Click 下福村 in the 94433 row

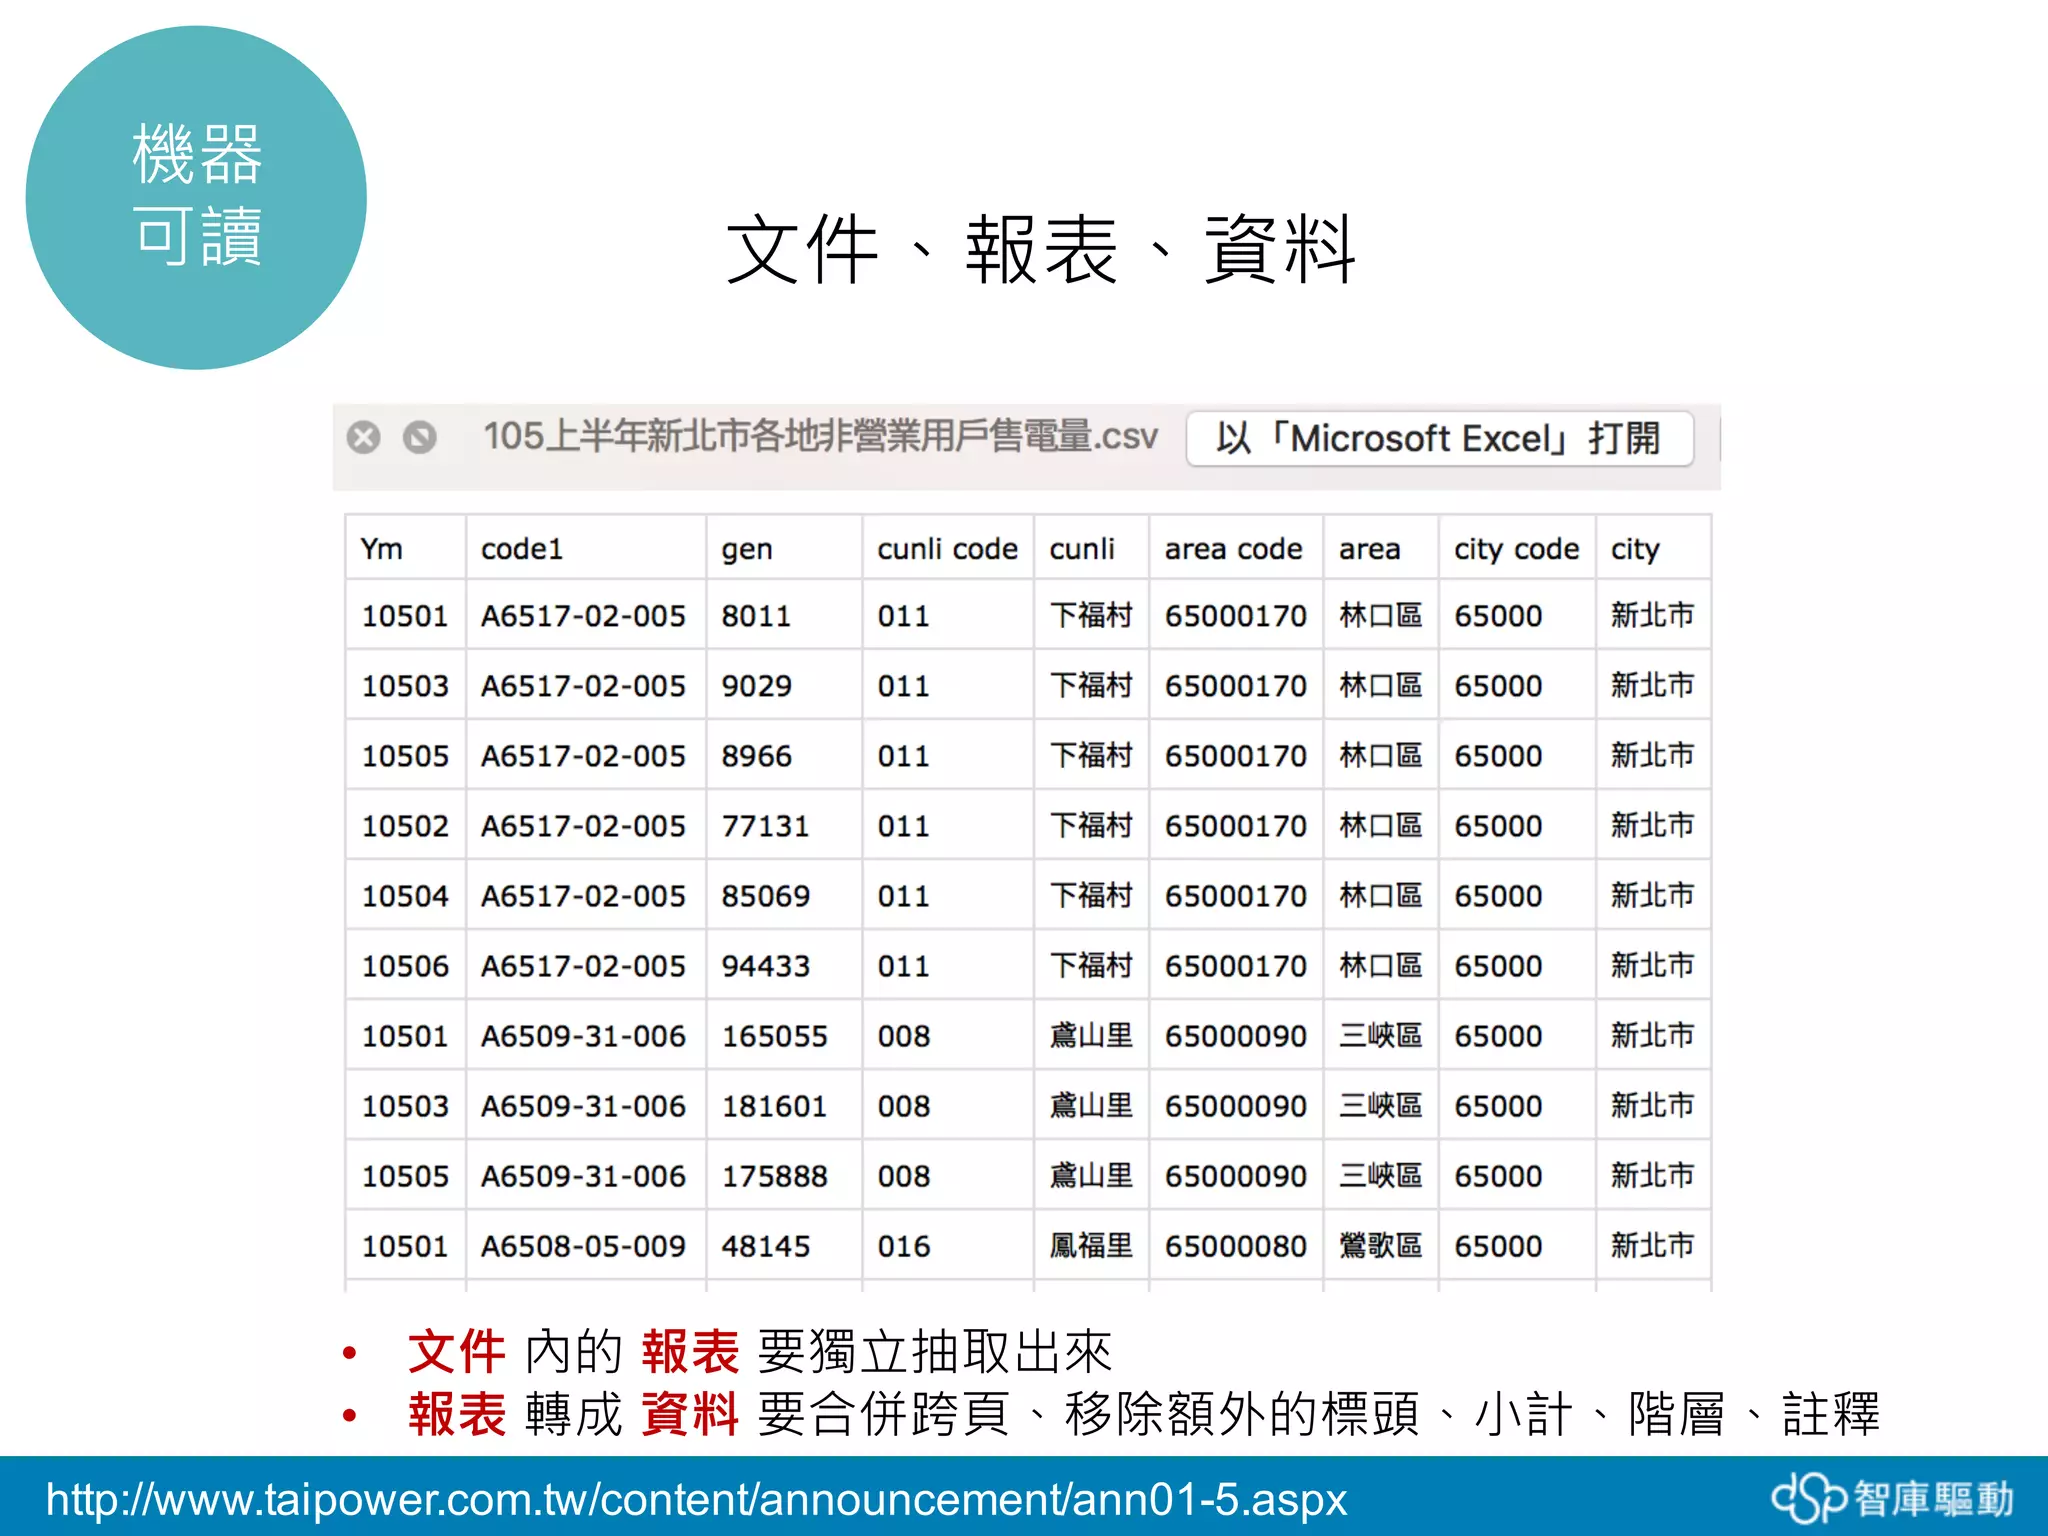coord(1090,966)
